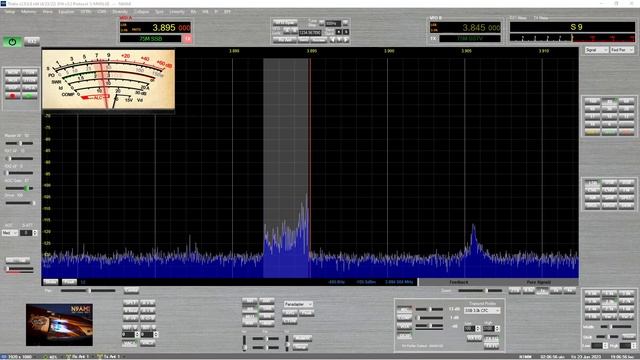Move the Master AF volume slider
This screenshot has height=360, width=640.
tap(19, 143)
